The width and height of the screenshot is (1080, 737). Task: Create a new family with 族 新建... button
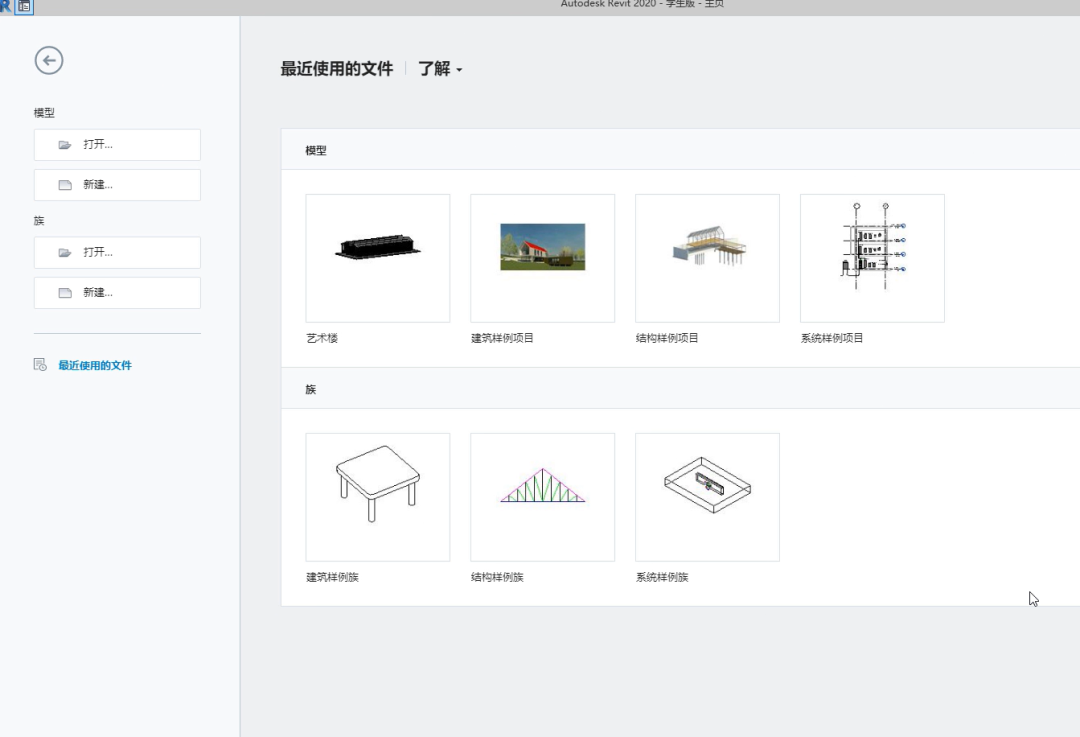[x=117, y=293]
